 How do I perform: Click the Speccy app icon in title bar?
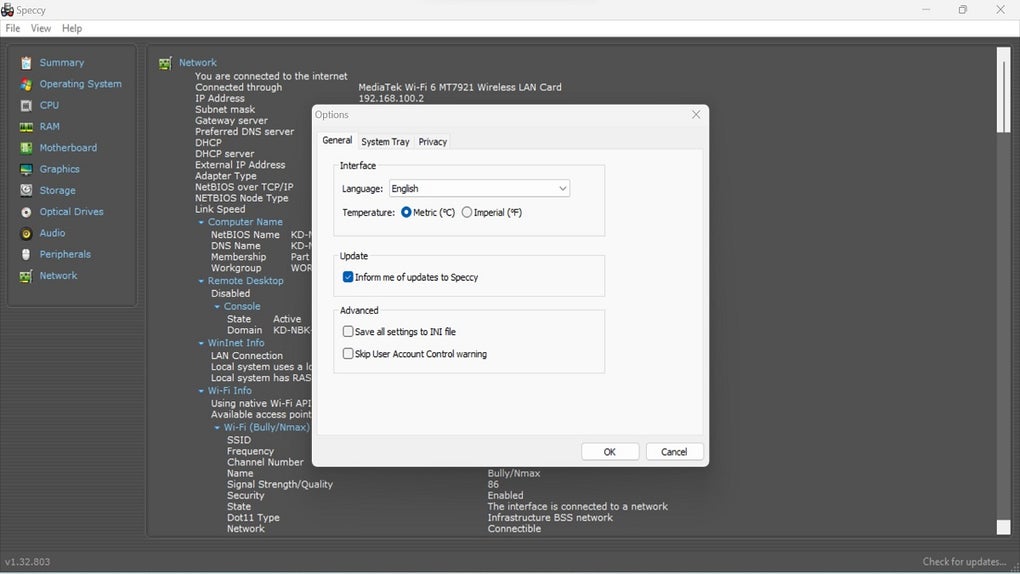(x=7, y=10)
